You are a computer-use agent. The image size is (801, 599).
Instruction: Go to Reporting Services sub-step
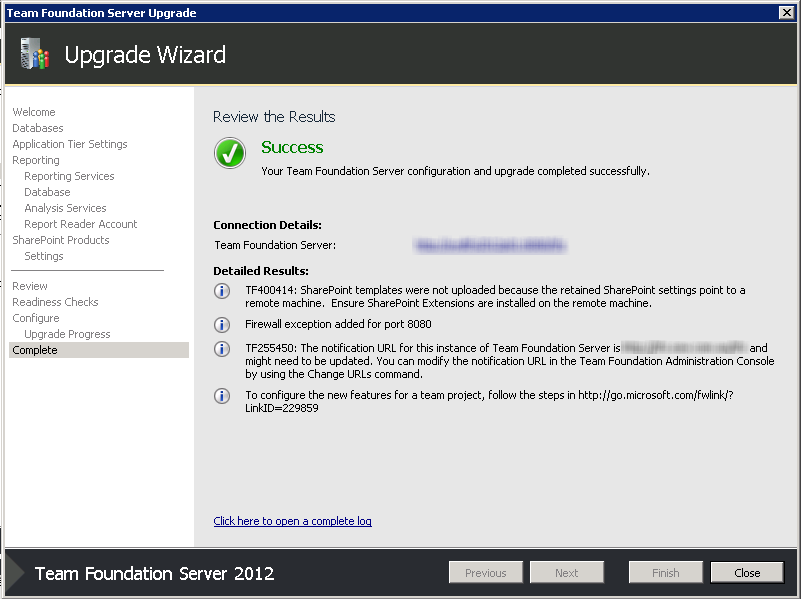point(69,176)
